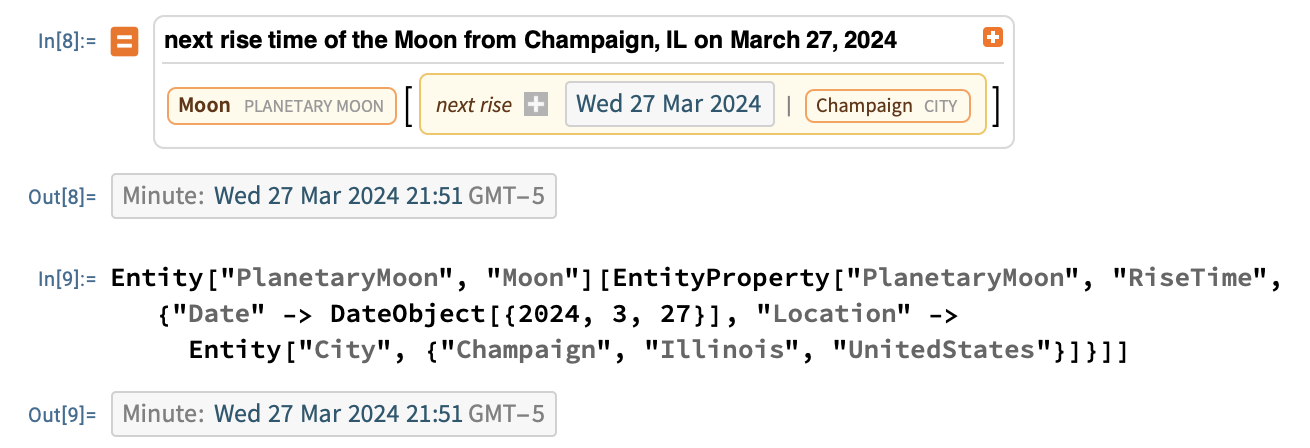
Task: Select the Out[8]= cell label
Action: coord(61,197)
